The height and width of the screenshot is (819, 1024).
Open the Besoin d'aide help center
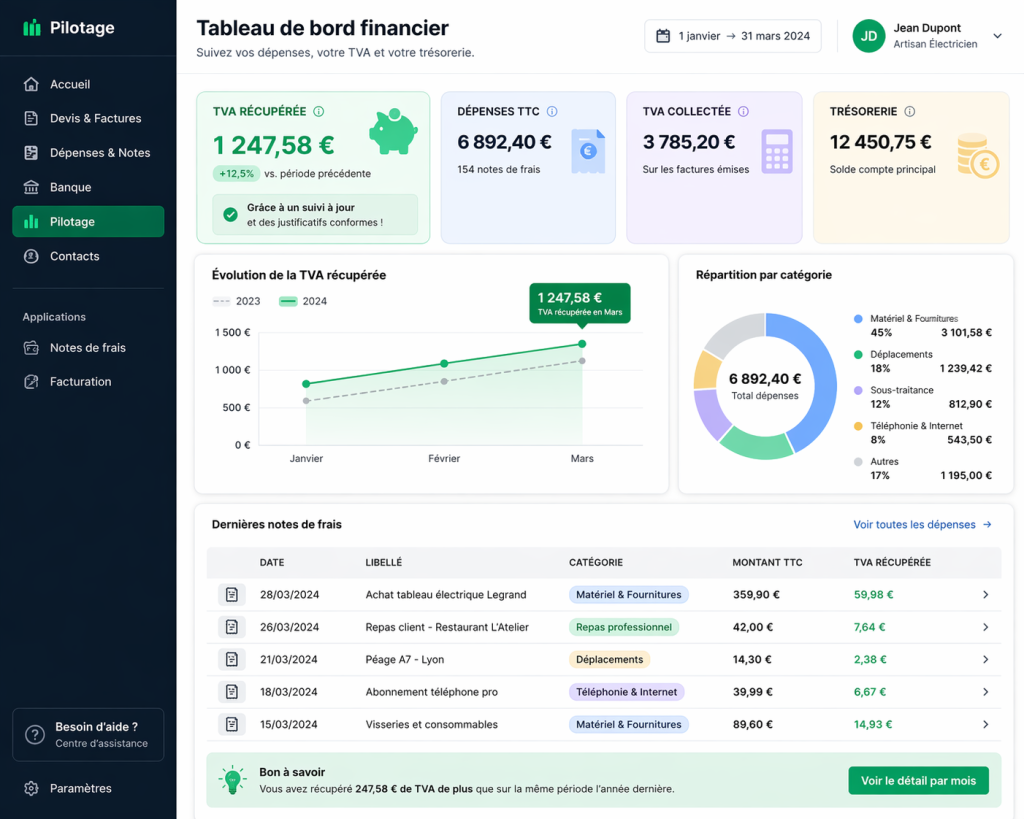(x=88, y=735)
